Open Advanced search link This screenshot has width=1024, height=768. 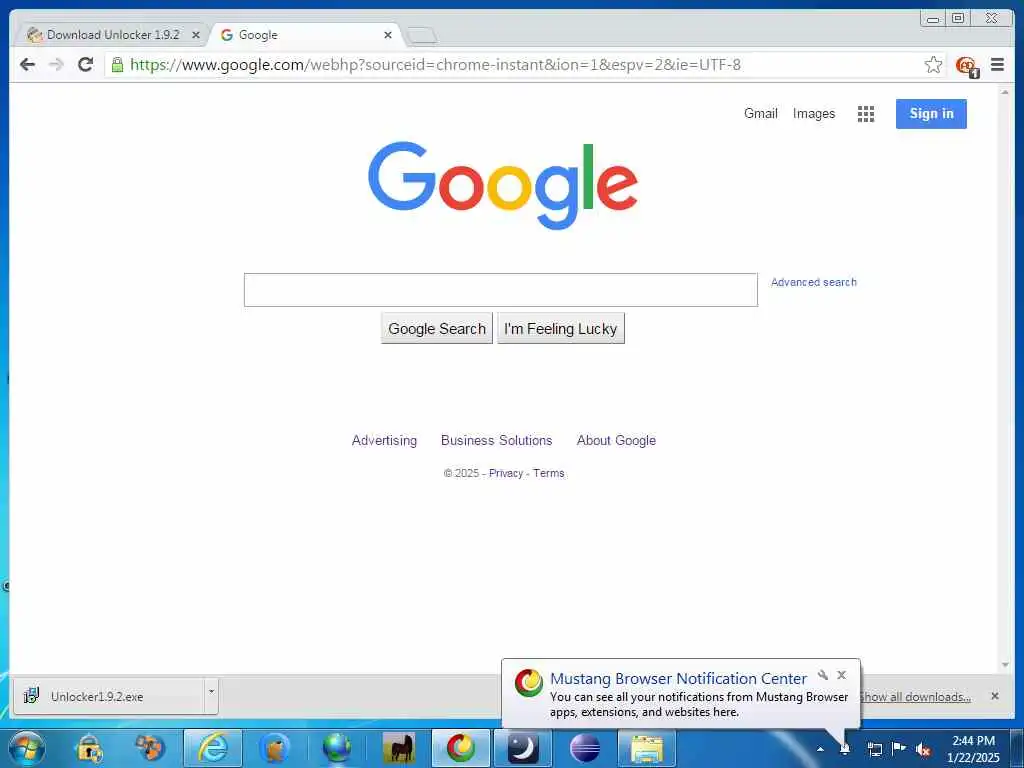coord(814,282)
